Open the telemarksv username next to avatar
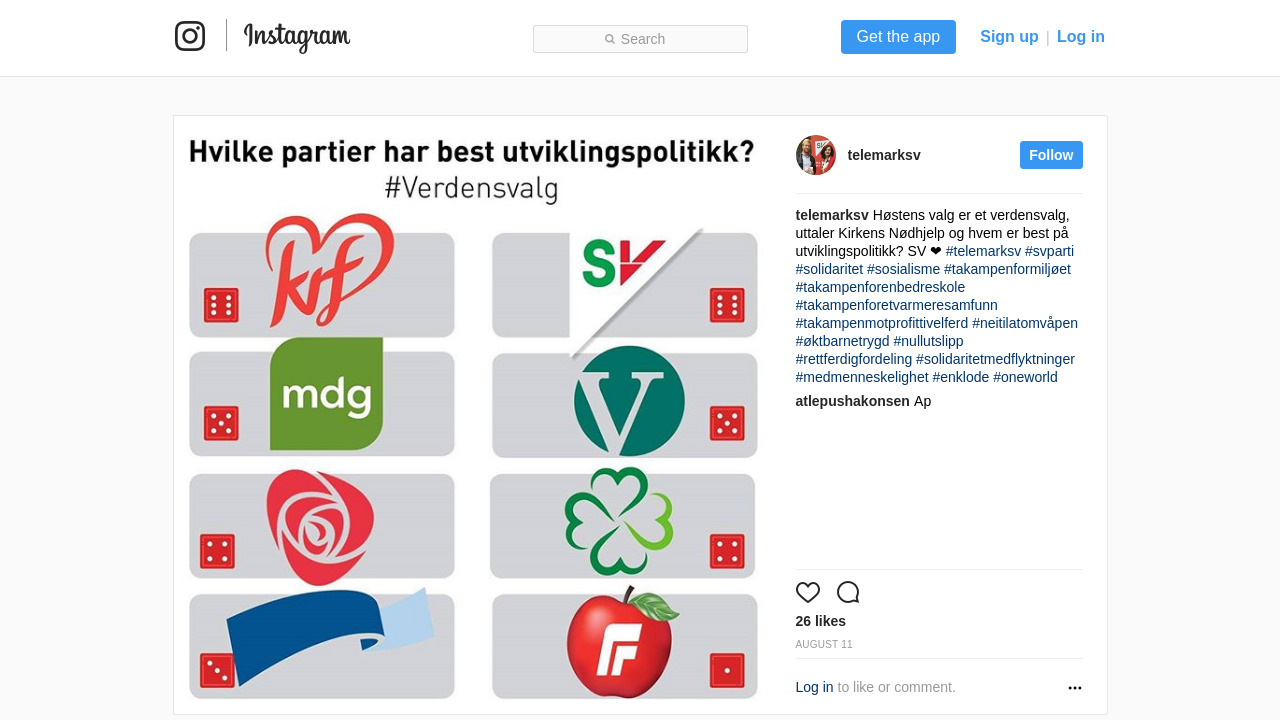Screen dimensions: 1280x720 (x=884, y=155)
